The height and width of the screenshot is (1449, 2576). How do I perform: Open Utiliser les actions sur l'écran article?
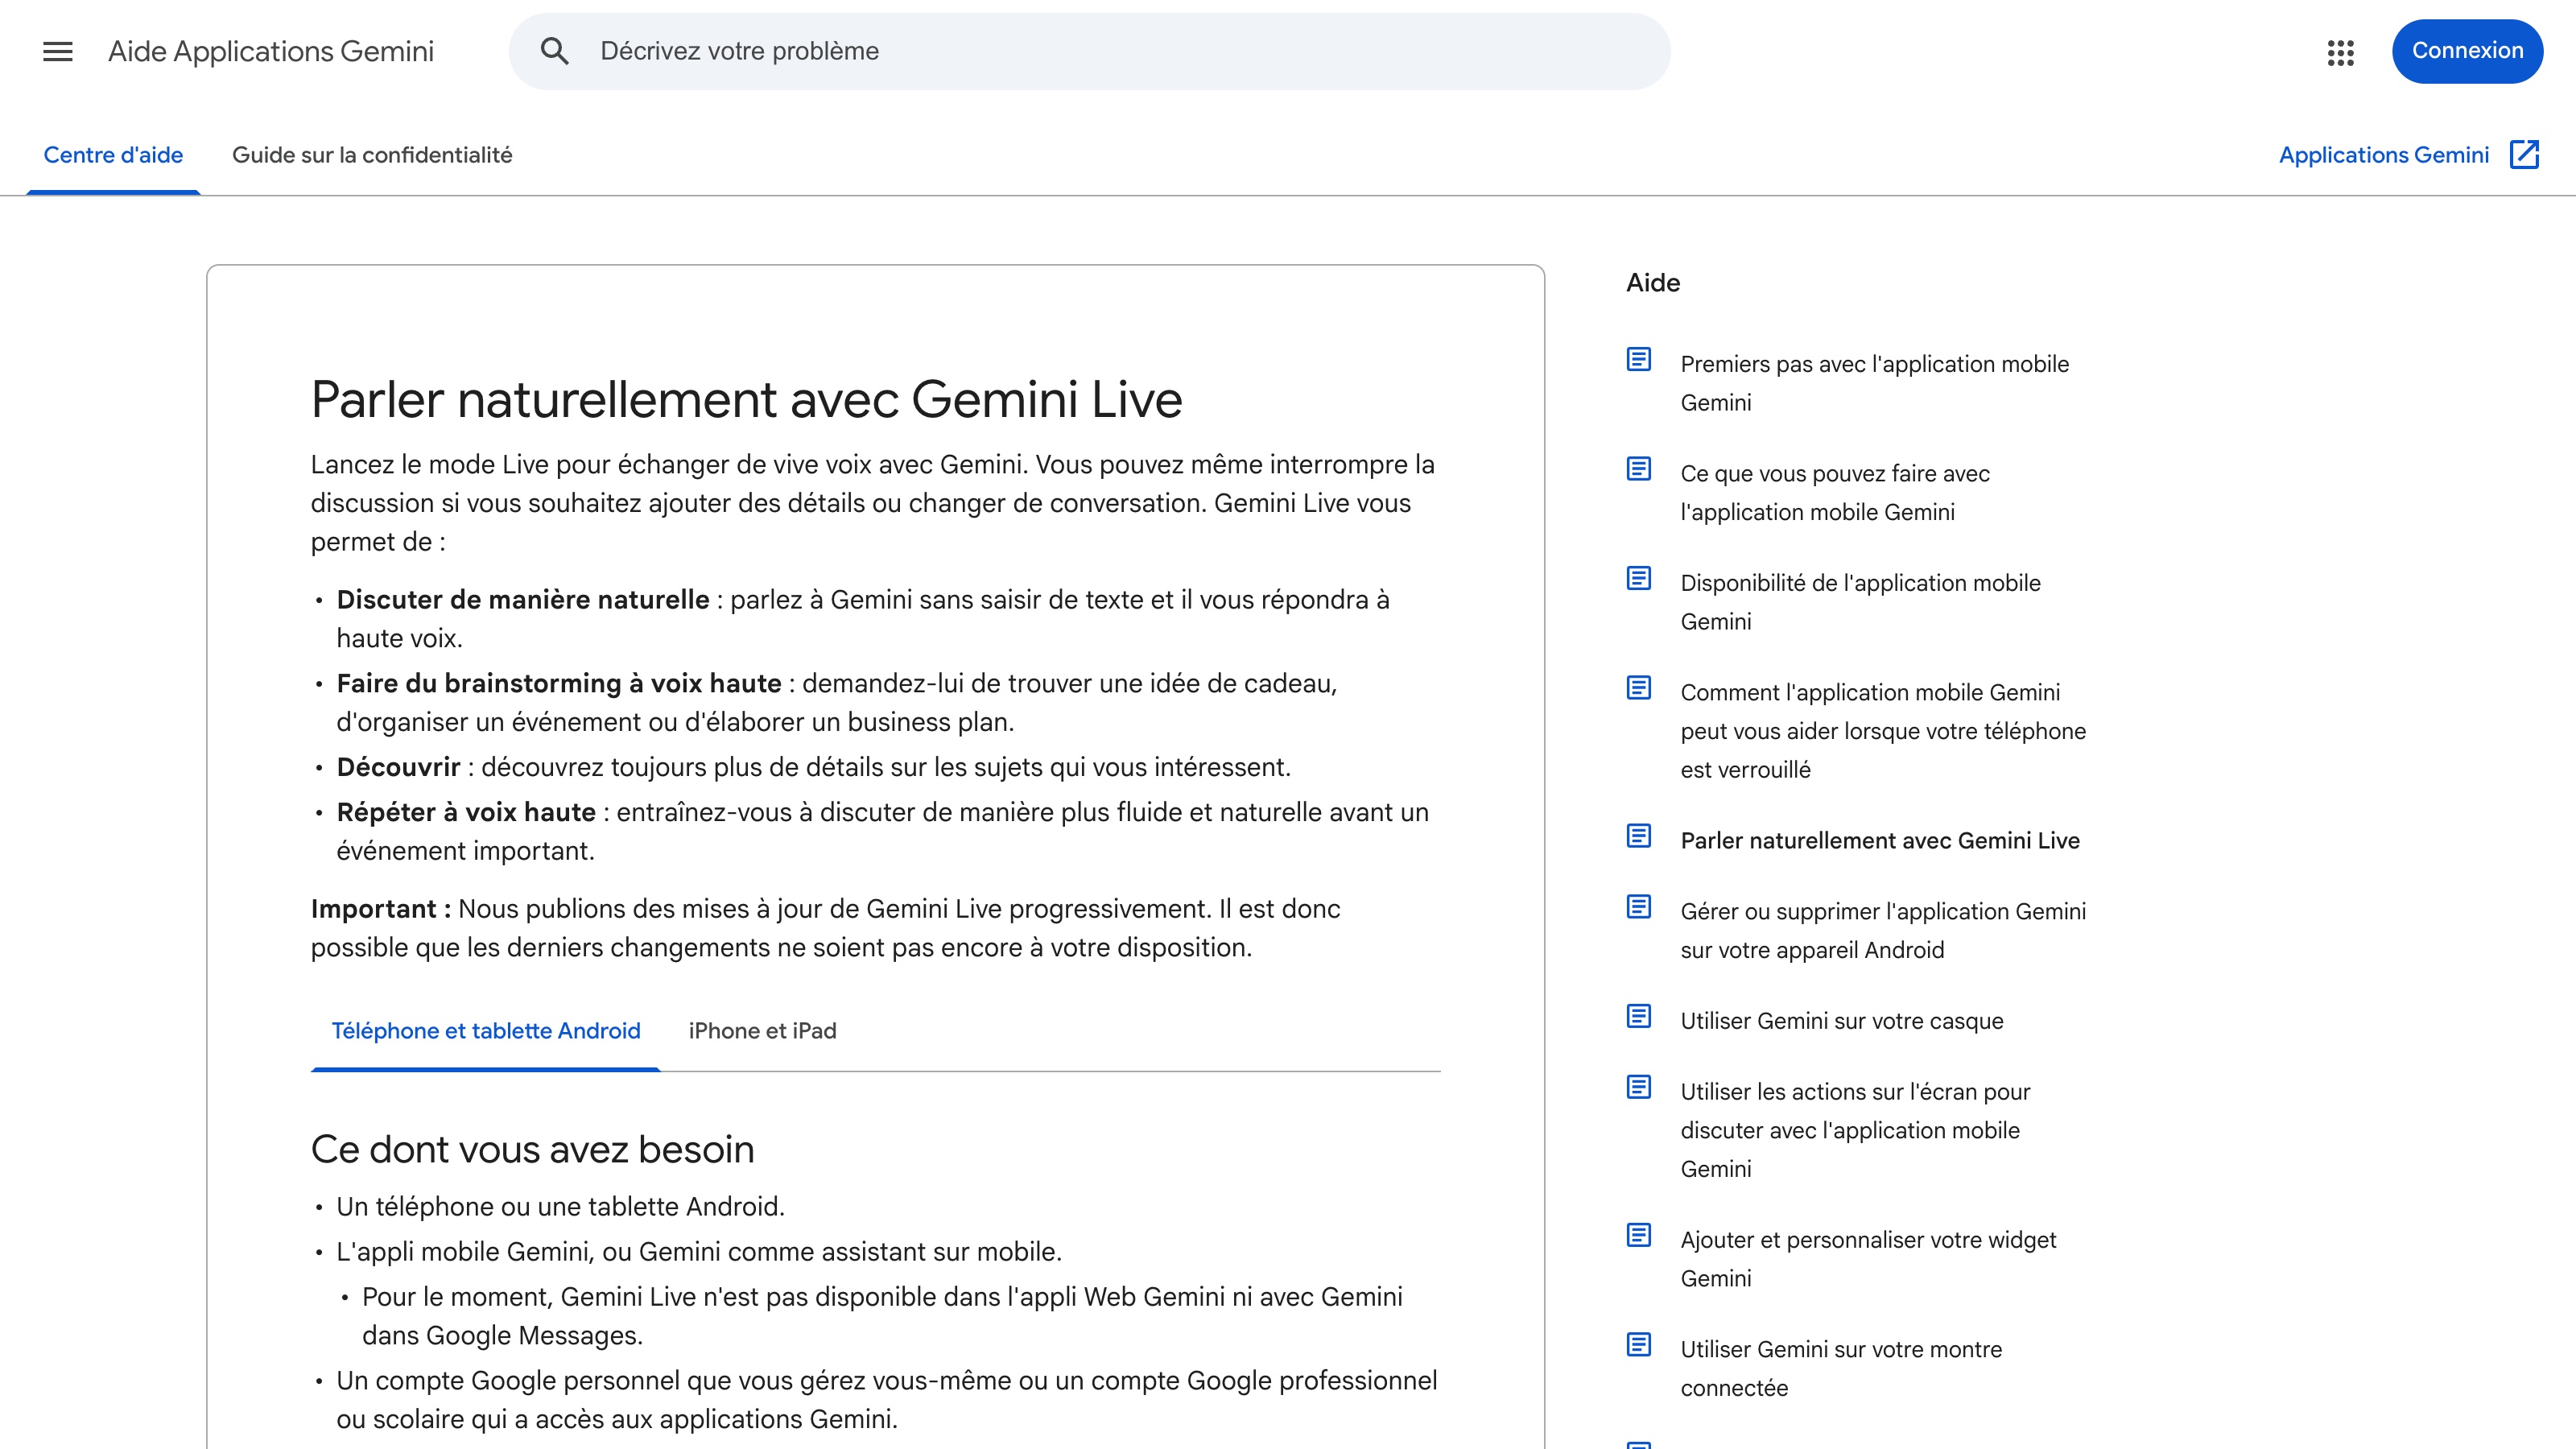[x=1855, y=1131]
